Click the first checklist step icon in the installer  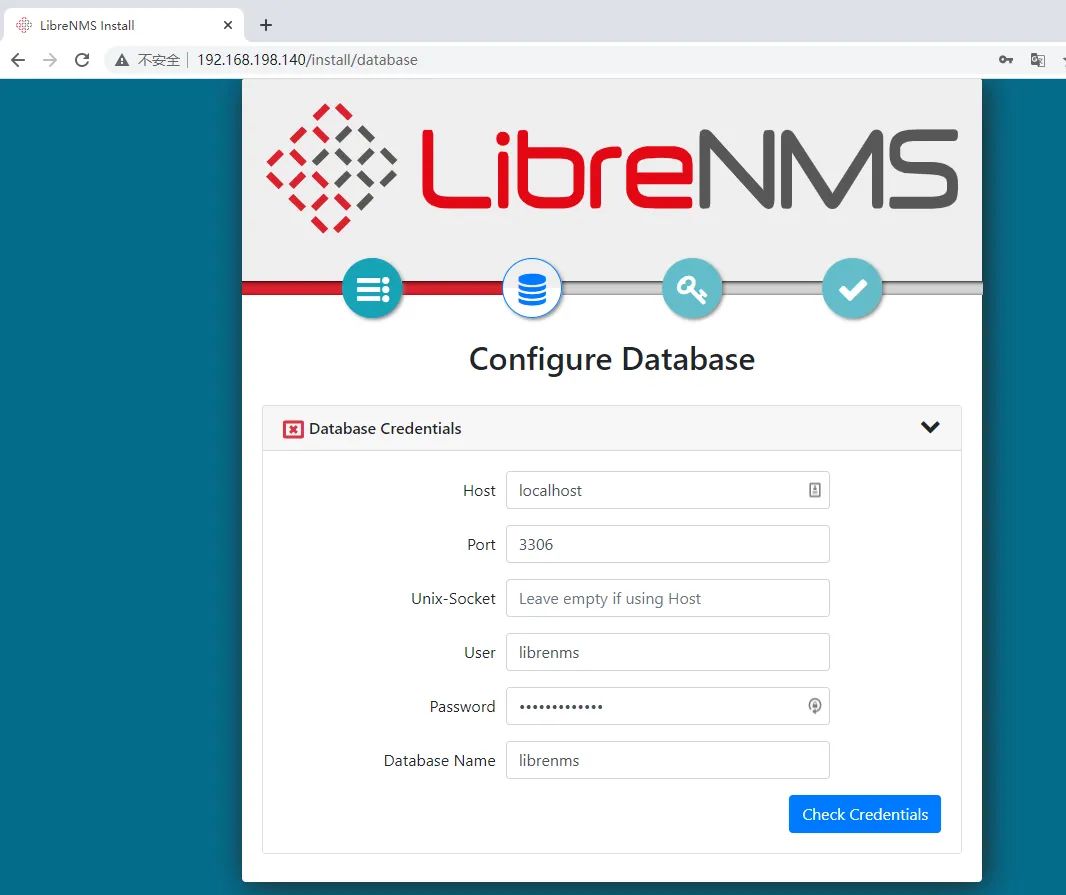click(372, 288)
